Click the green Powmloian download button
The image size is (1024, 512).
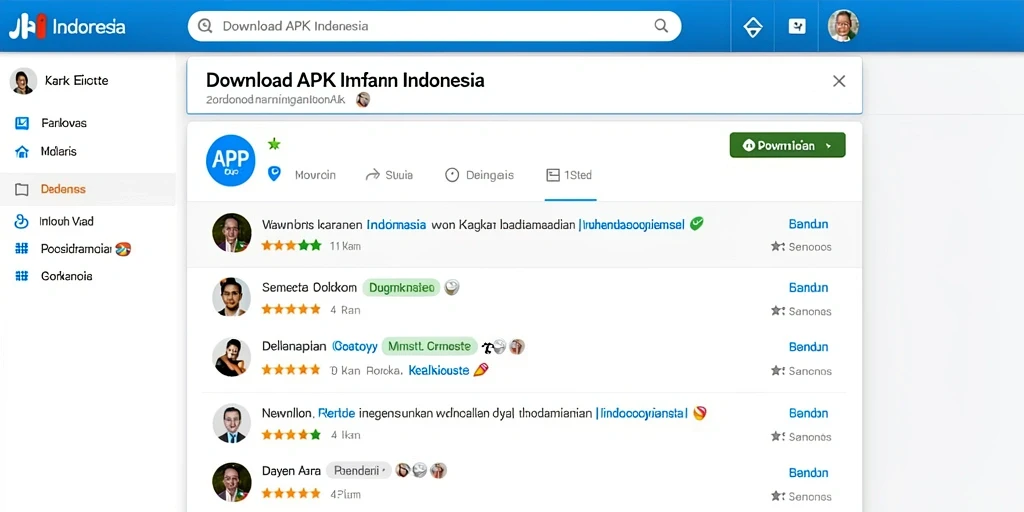pos(787,145)
